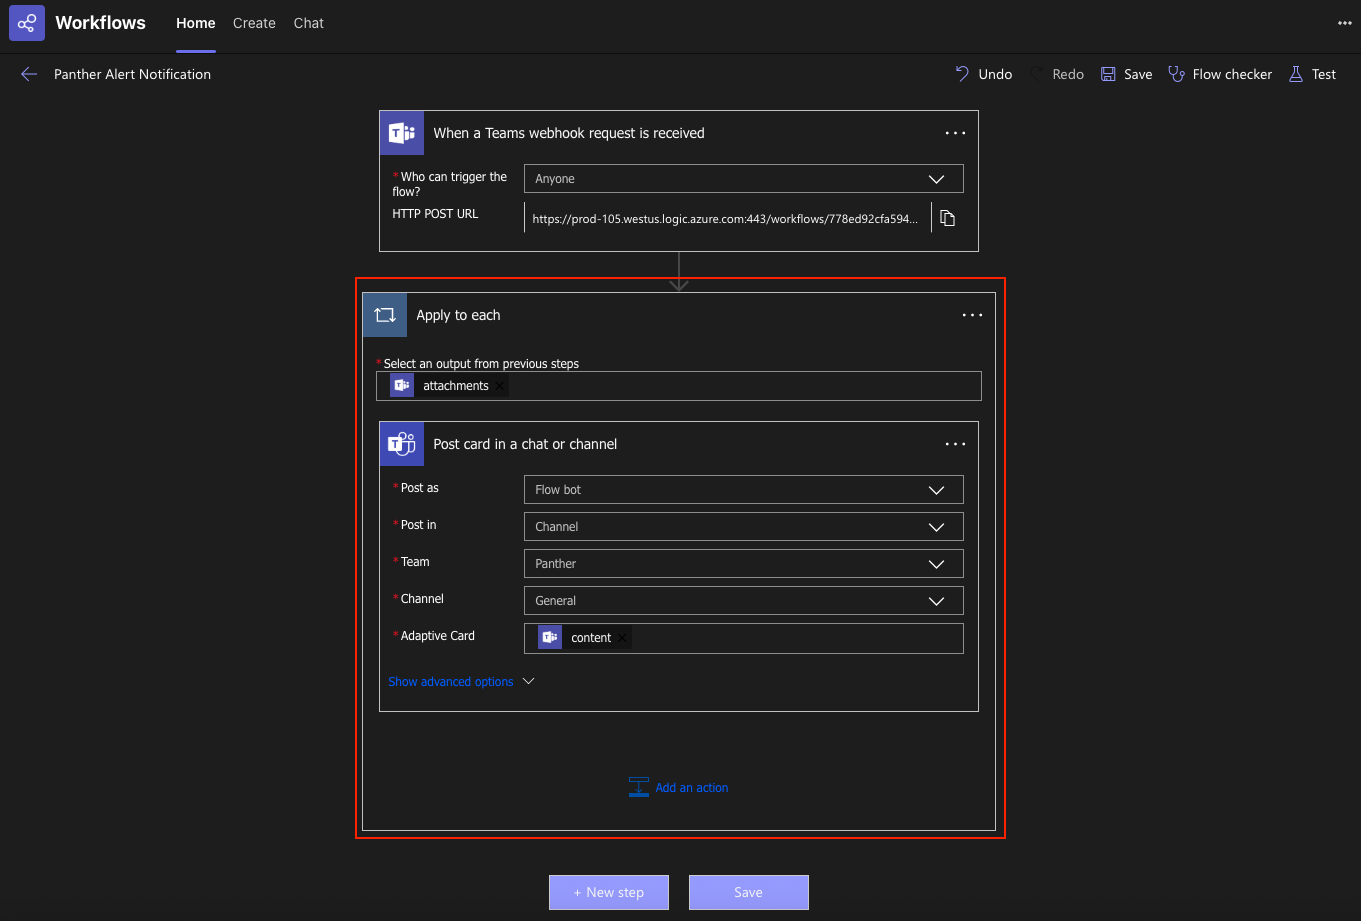The height and width of the screenshot is (921, 1361).
Task: Open the Channel dropdown set to General
Action: [x=743, y=601]
